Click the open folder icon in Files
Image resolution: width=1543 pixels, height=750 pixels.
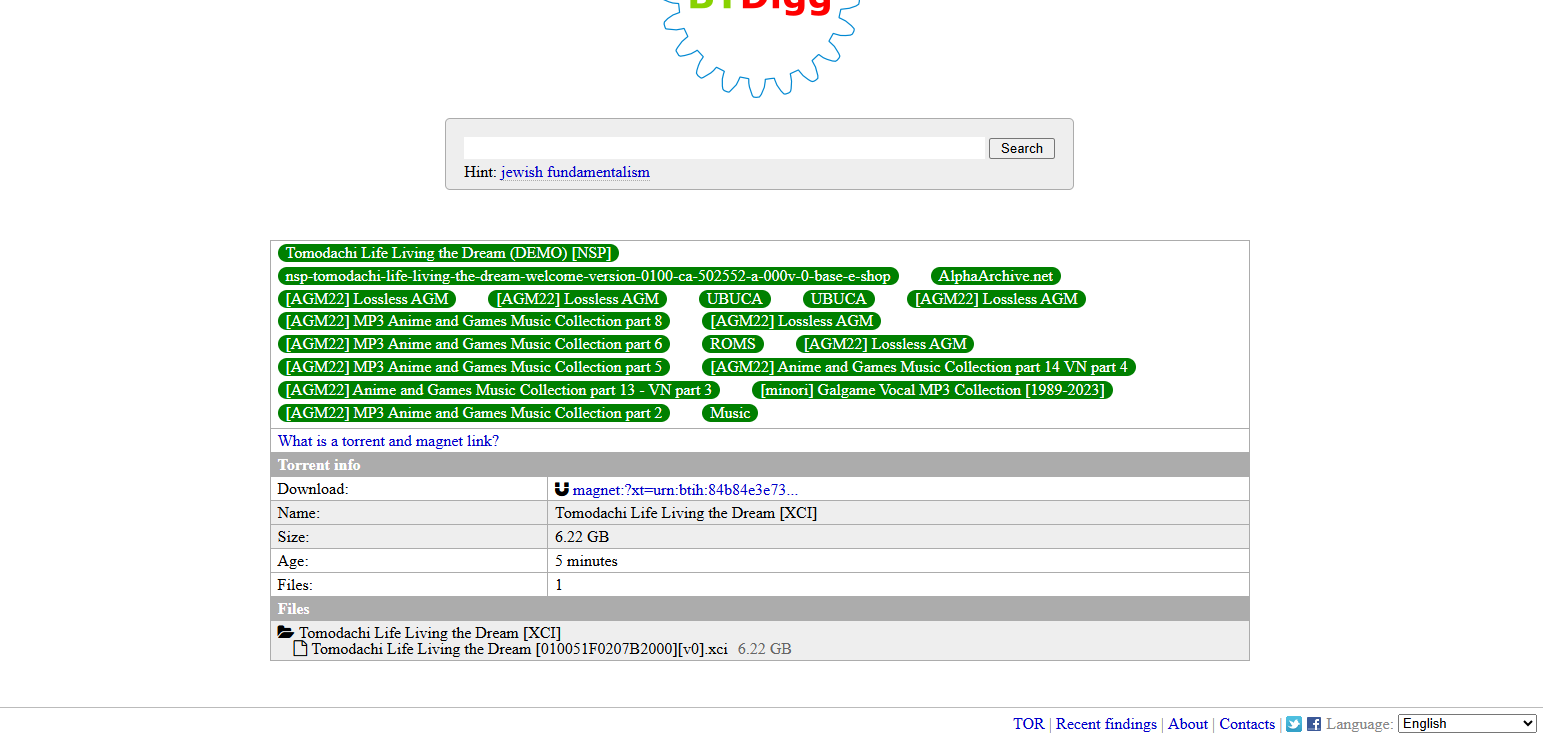click(x=286, y=633)
